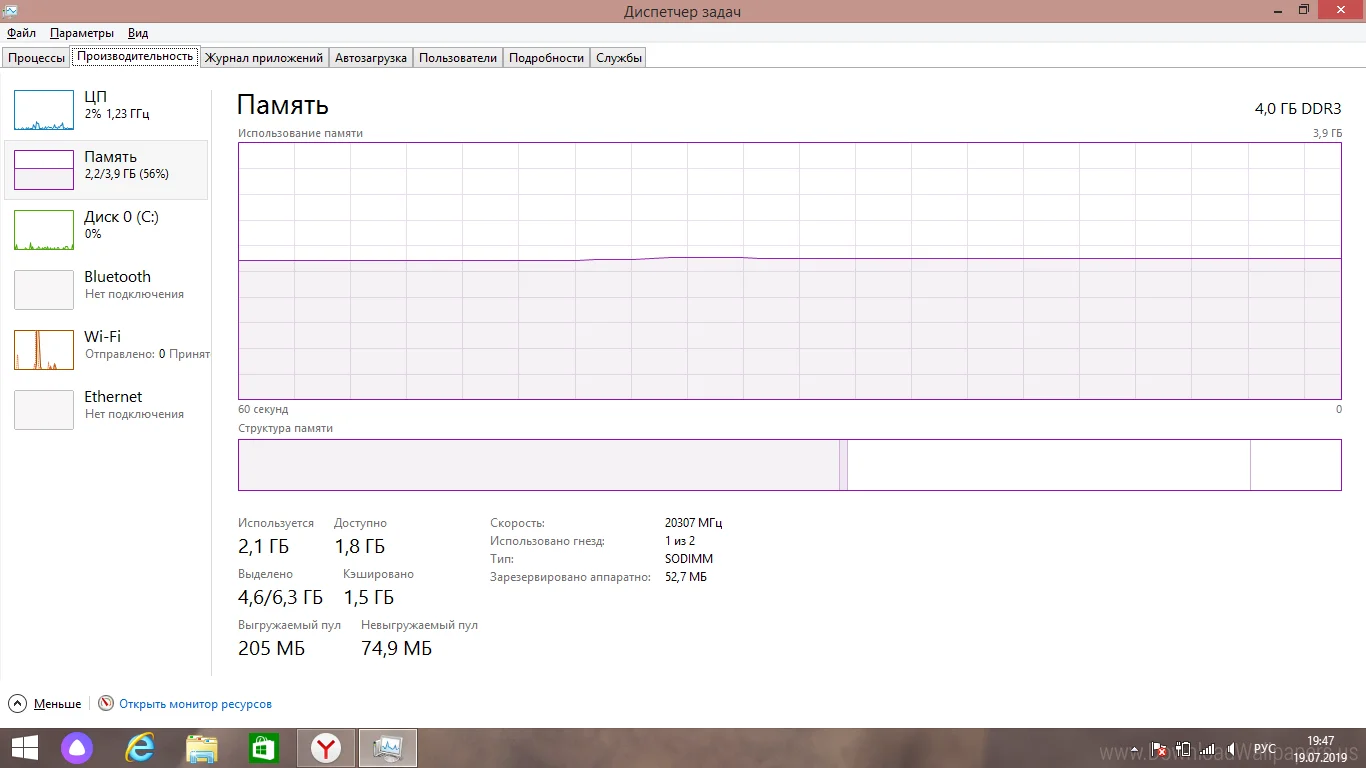Launch Internet Explorer from the taskbar
The width and height of the screenshot is (1366, 768).
click(140, 748)
